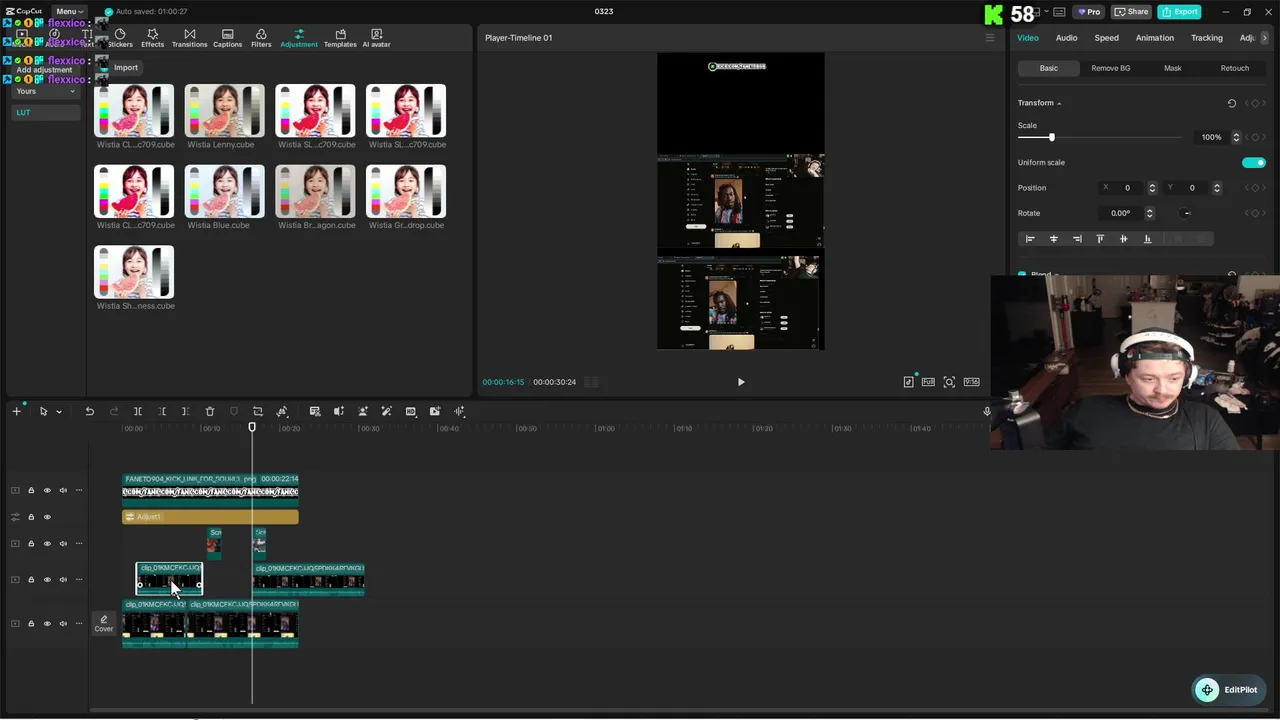The height and width of the screenshot is (720, 1280).
Task: Reset the Transform settings
Action: click(1232, 103)
